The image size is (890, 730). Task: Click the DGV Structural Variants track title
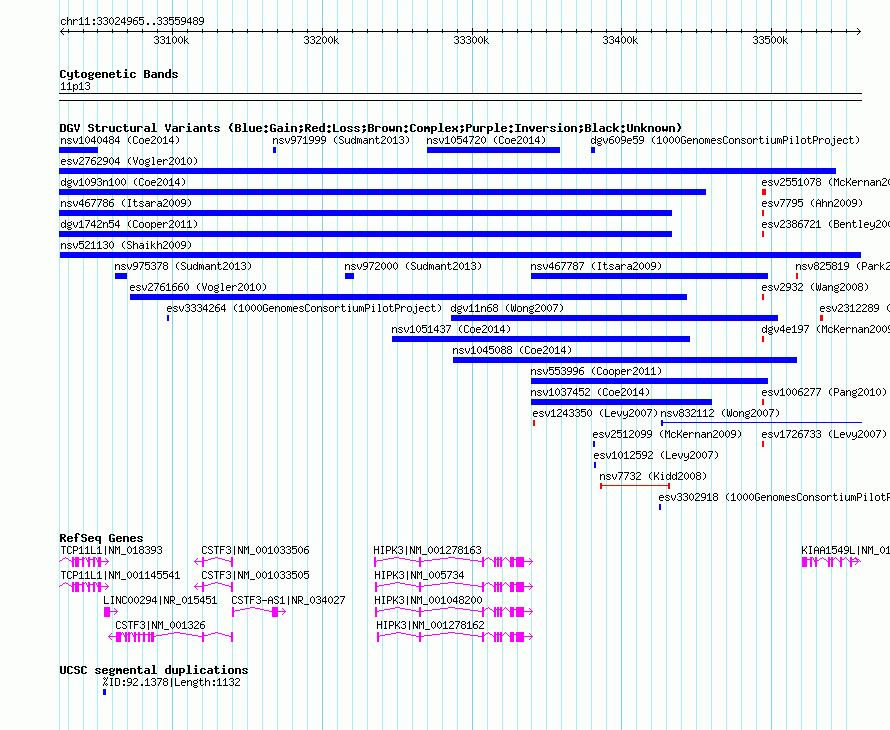[371, 128]
